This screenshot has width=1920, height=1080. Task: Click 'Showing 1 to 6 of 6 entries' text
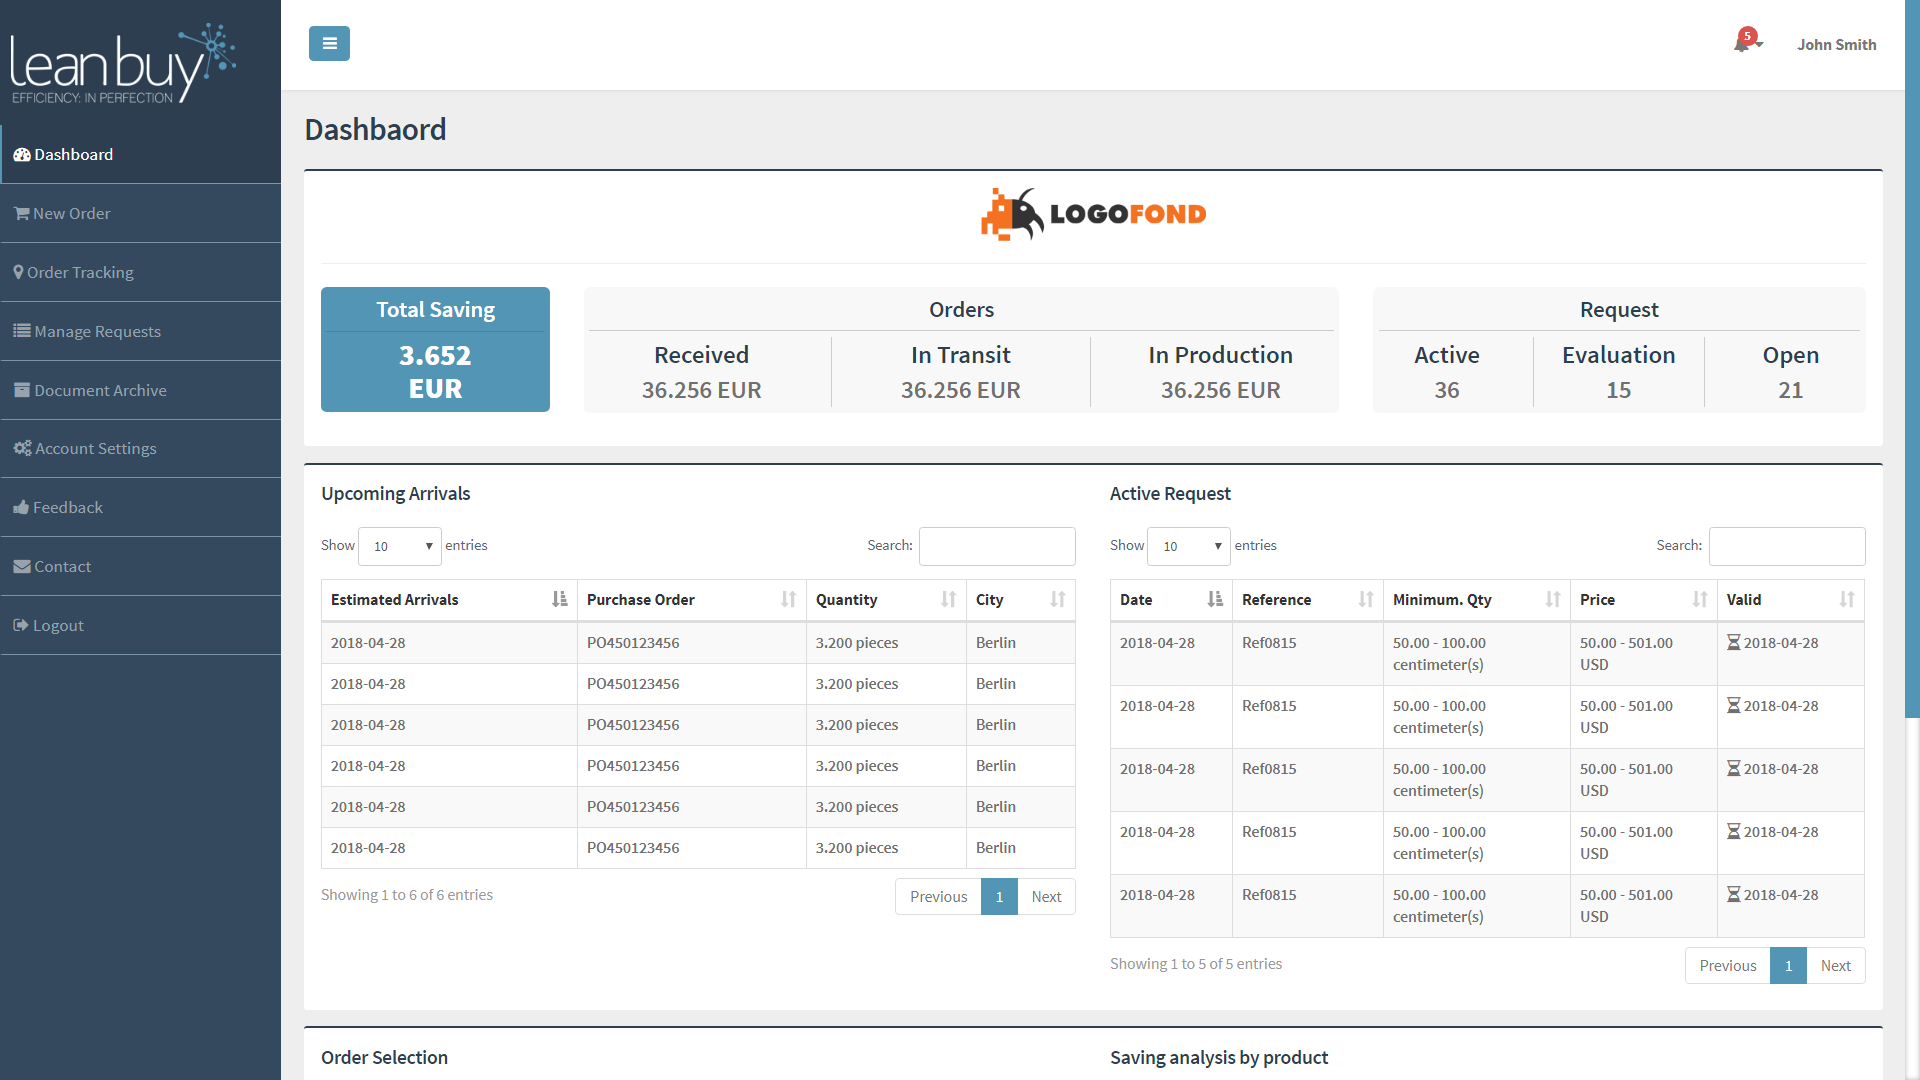tap(407, 895)
